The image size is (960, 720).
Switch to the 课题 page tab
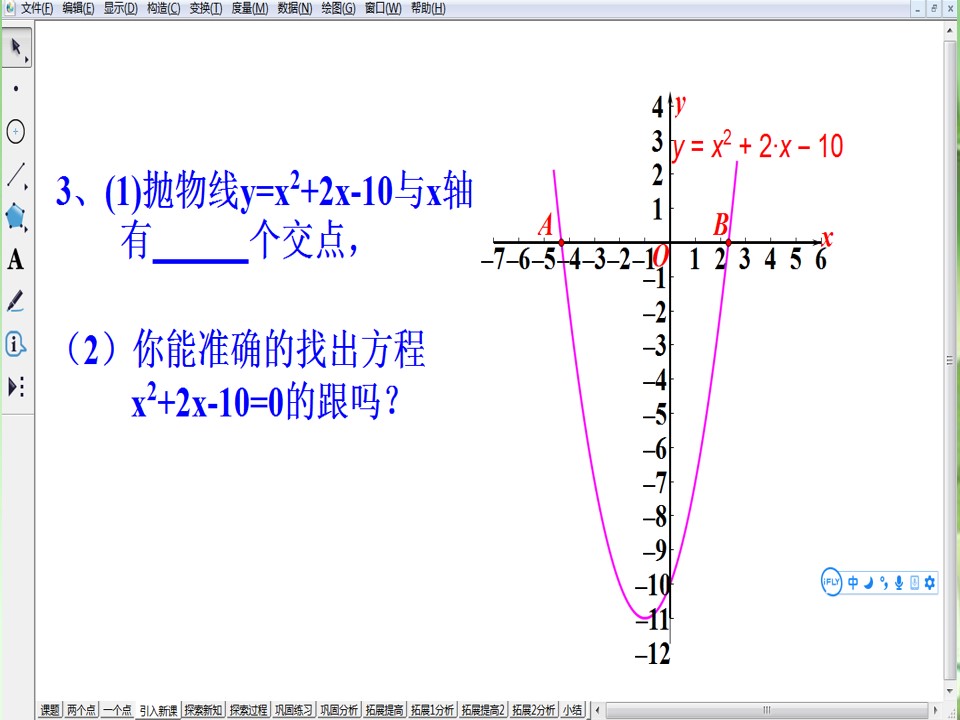coord(50,710)
